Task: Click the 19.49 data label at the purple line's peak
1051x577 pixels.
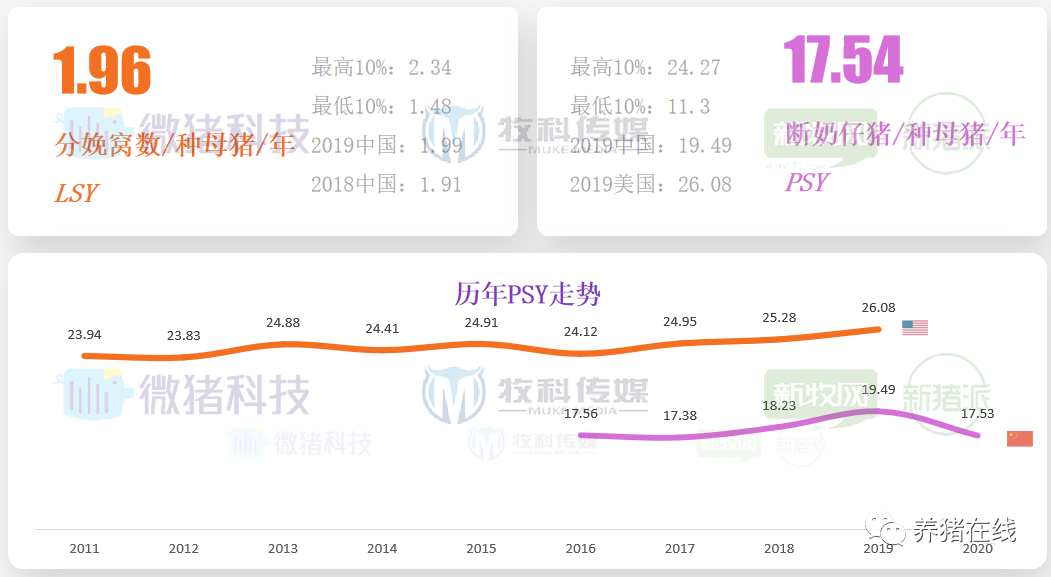Action: [878, 389]
